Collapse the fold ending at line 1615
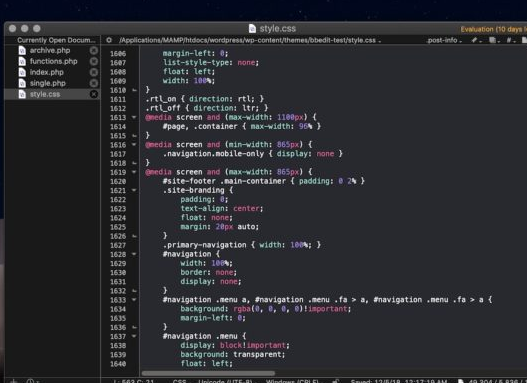Screen dimensions: 527x383 pos(134,136)
